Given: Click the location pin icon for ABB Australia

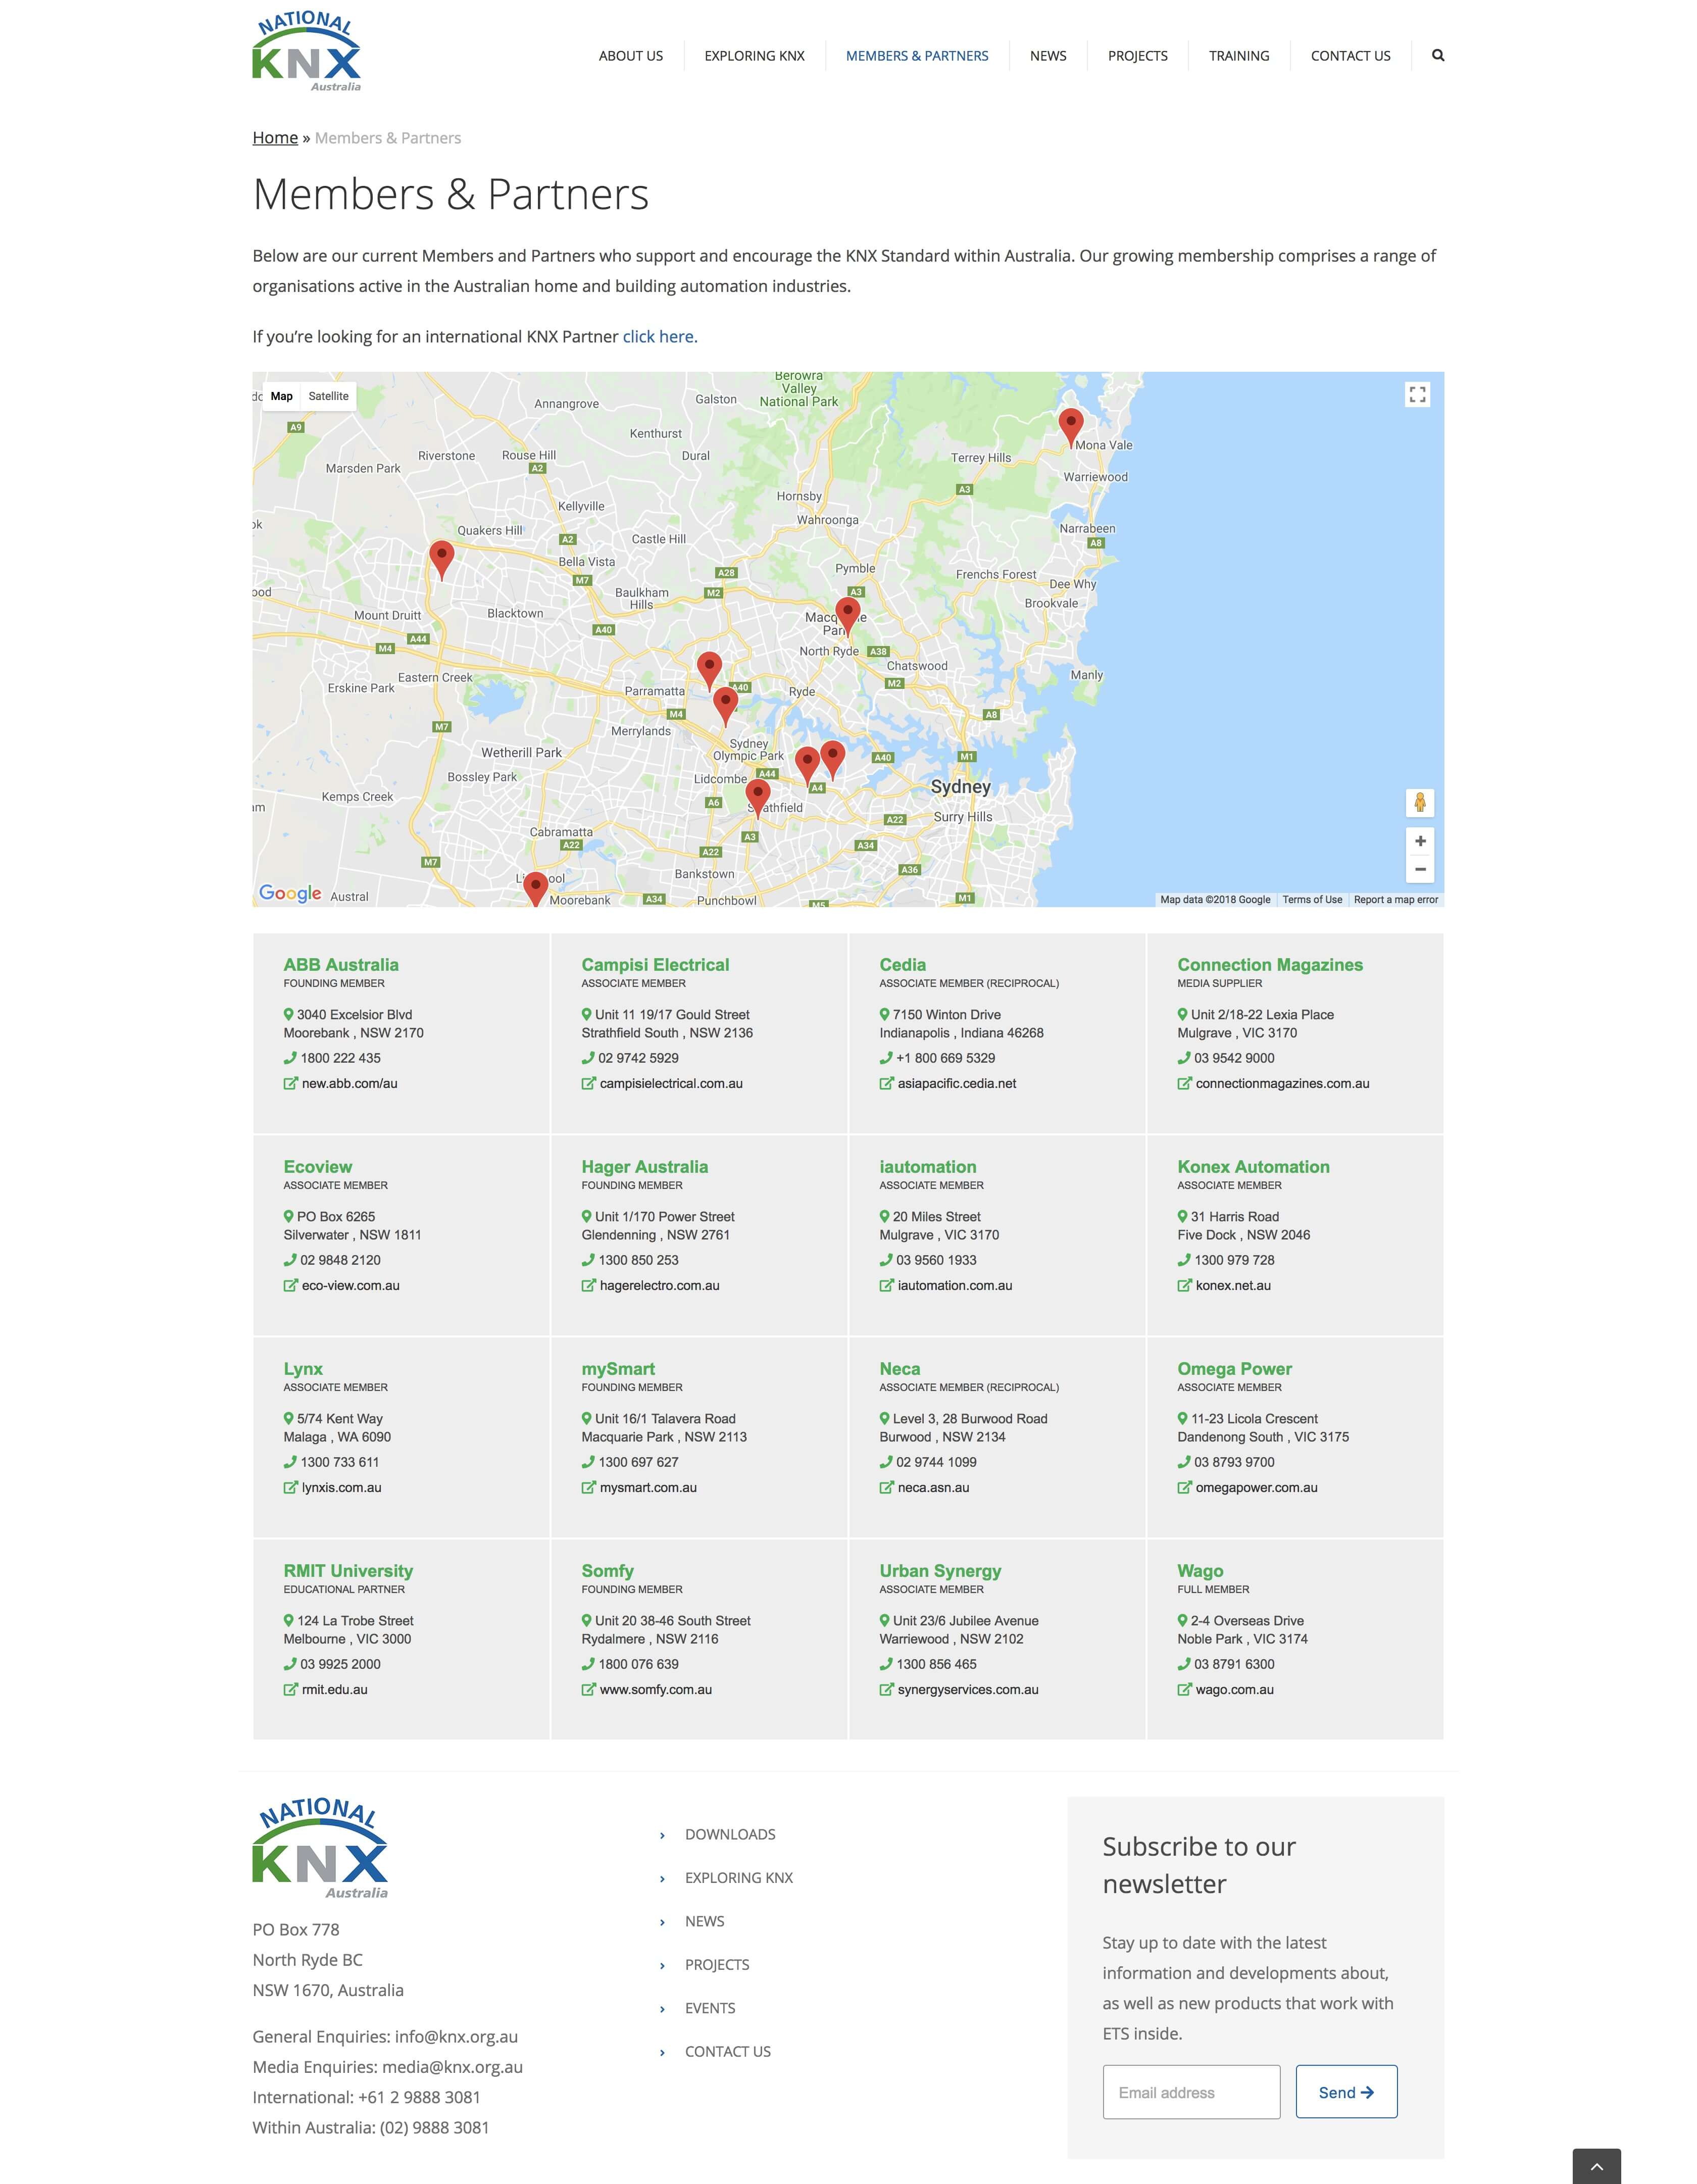Looking at the screenshot, I should pos(289,1014).
